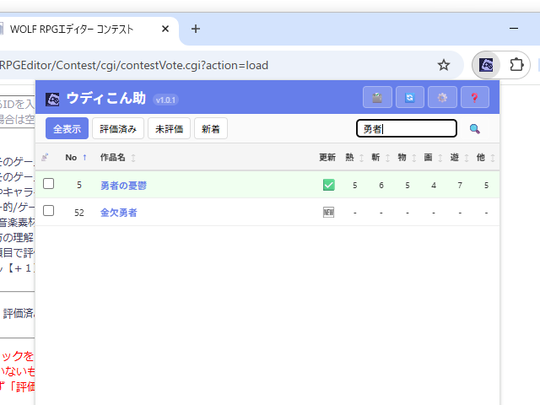Select the 全表示 filter tab
The image size is (540, 405).
(67, 128)
